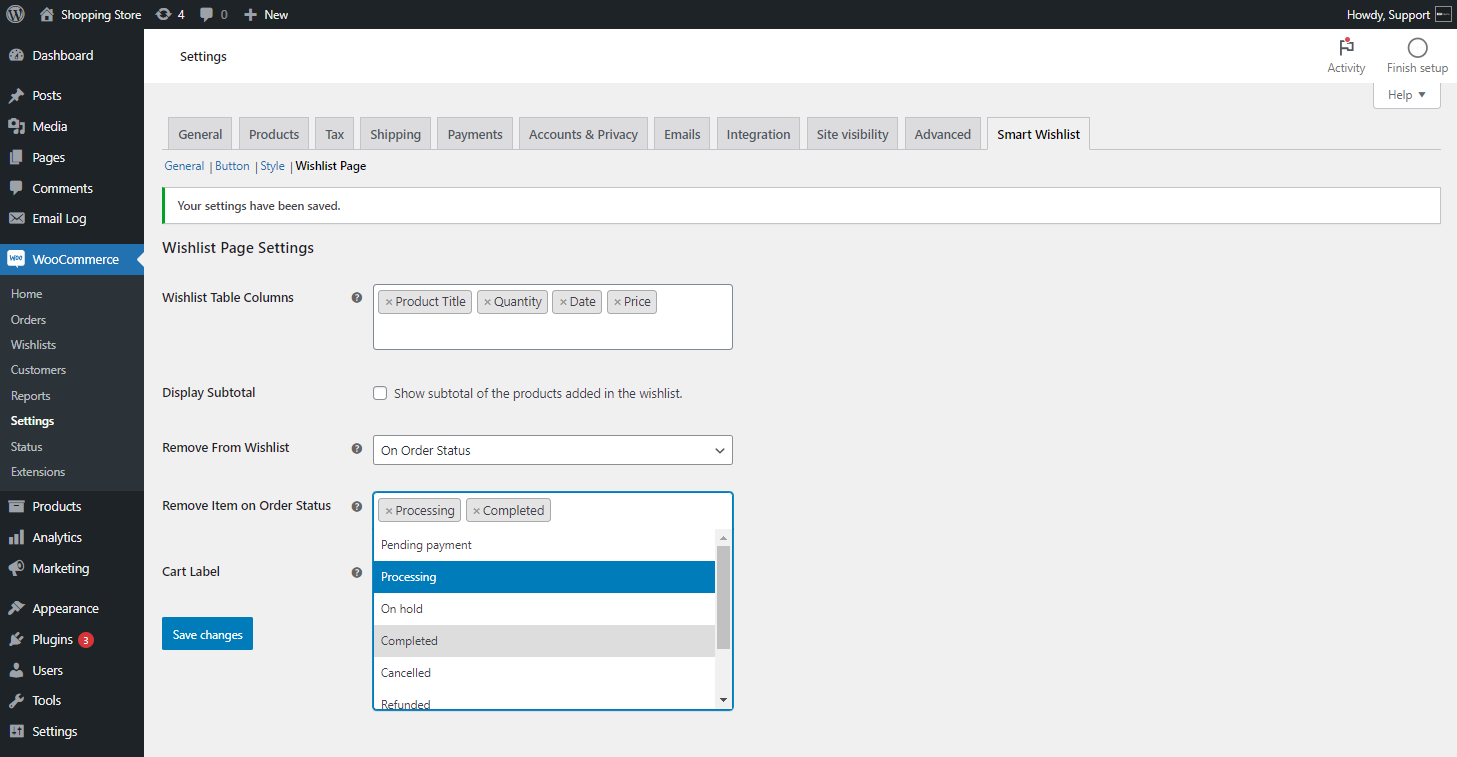Open the Site visibility tab
The width and height of the screenshot is (1457, 757).
[x=852, y=134]
